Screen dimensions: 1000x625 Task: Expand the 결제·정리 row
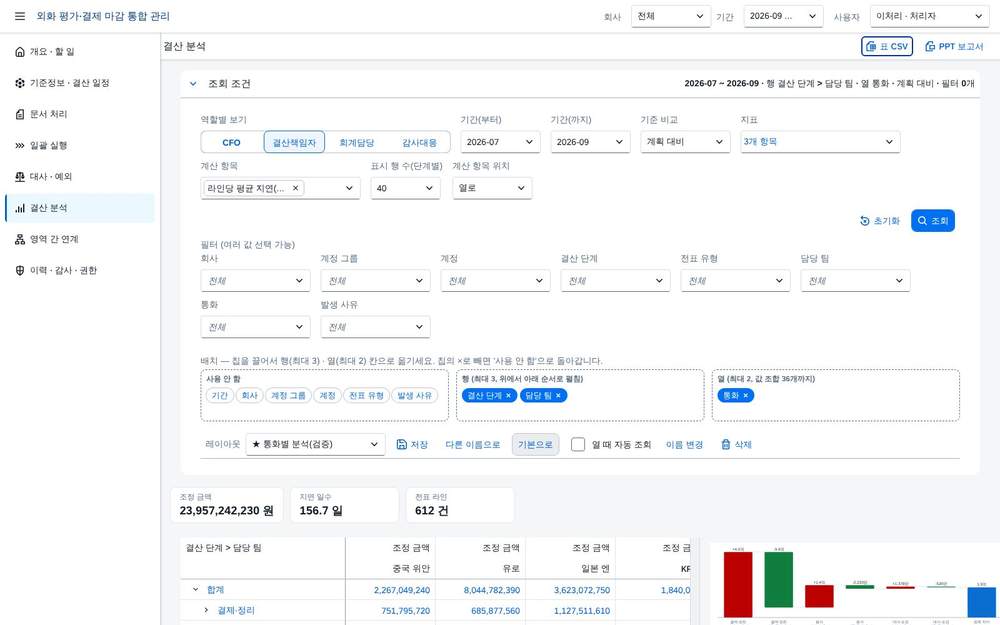[206, 610]
